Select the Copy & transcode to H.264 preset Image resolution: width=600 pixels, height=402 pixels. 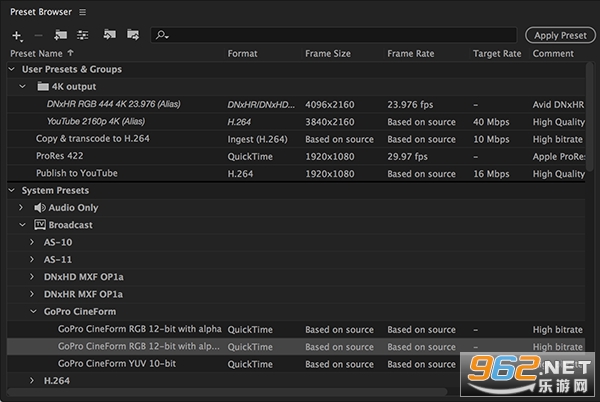pyautogui.click(x=93, y=138)
